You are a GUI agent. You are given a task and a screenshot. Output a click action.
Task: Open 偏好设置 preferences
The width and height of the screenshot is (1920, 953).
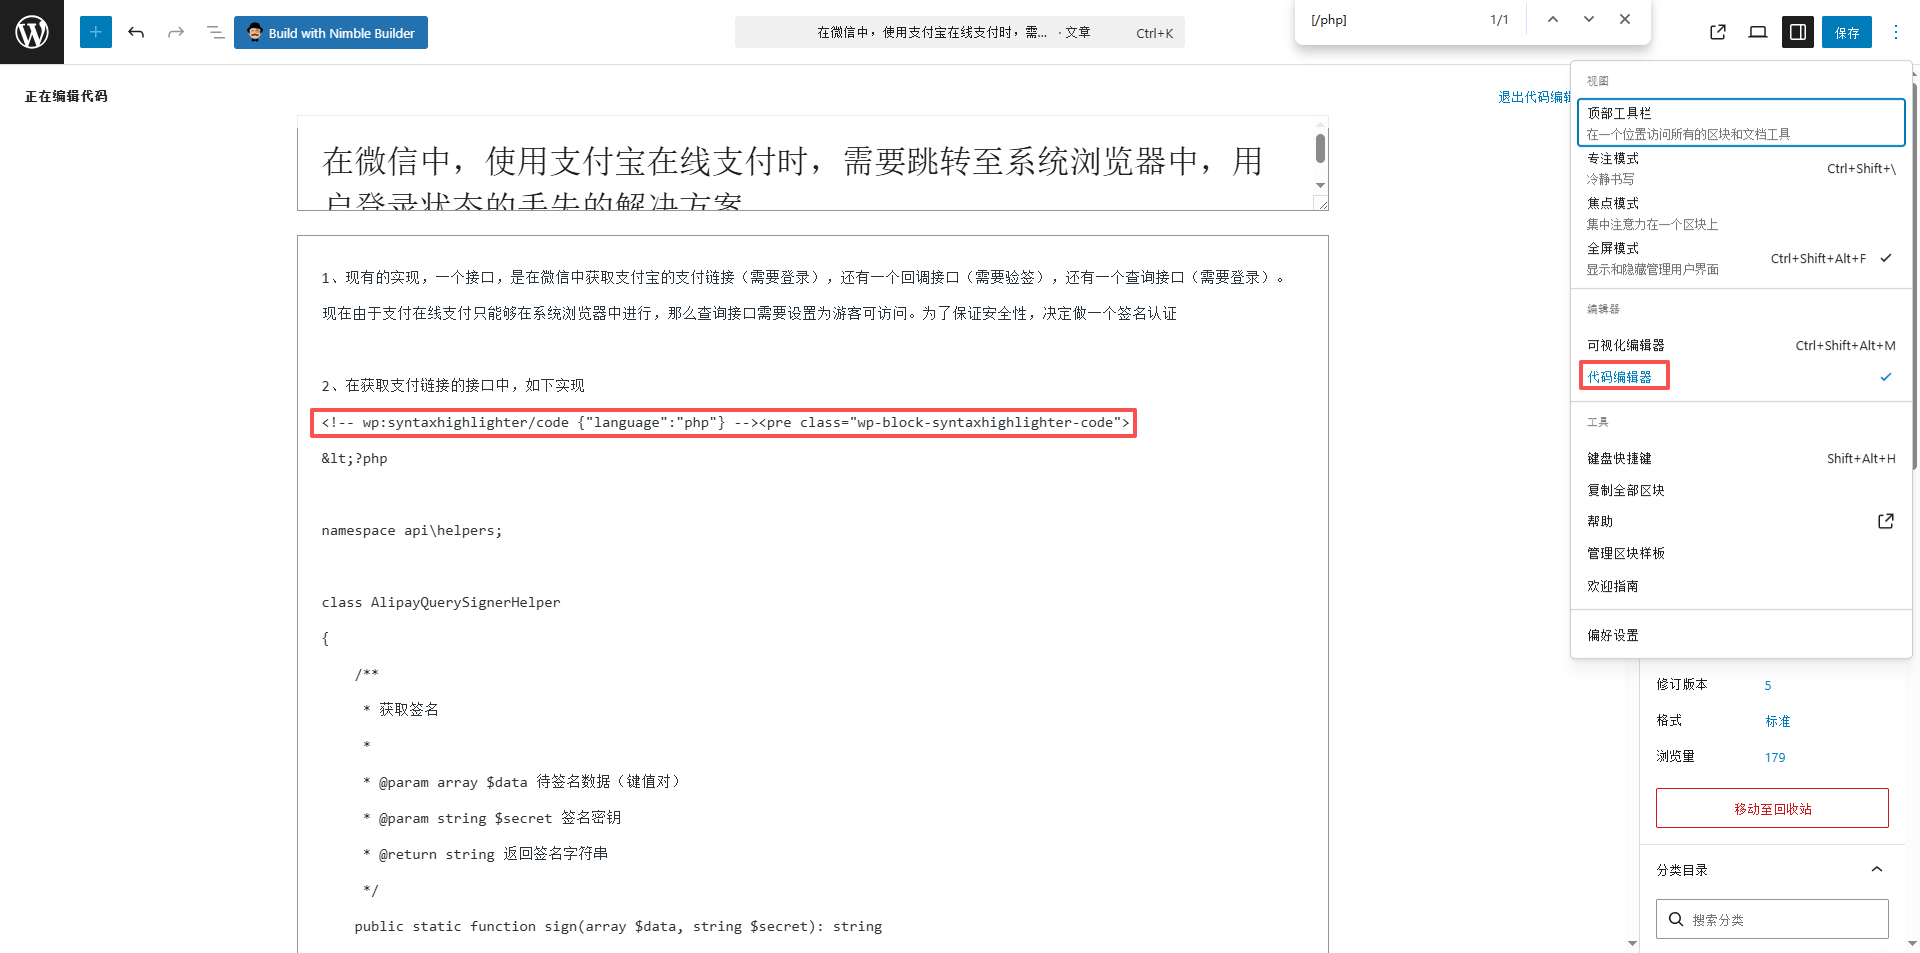point(1741,635)
